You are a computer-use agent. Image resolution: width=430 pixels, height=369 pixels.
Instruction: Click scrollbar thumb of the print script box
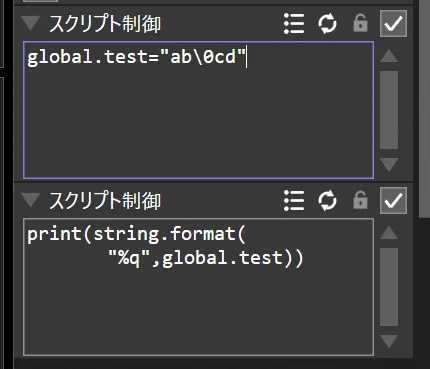point(389,287)
